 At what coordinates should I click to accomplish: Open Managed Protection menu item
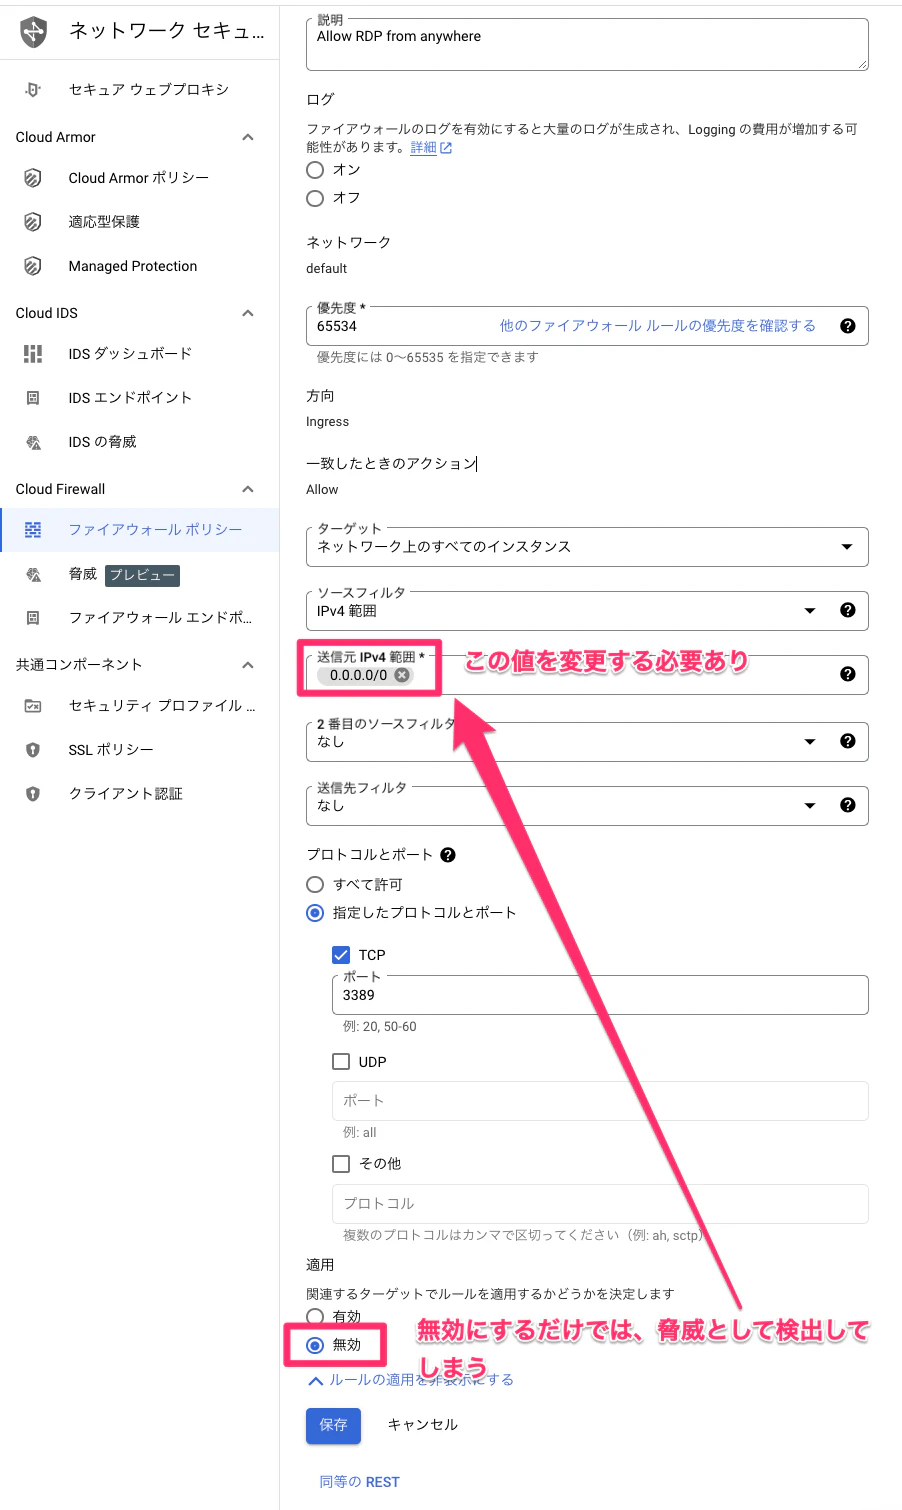[x=140, y=266]
